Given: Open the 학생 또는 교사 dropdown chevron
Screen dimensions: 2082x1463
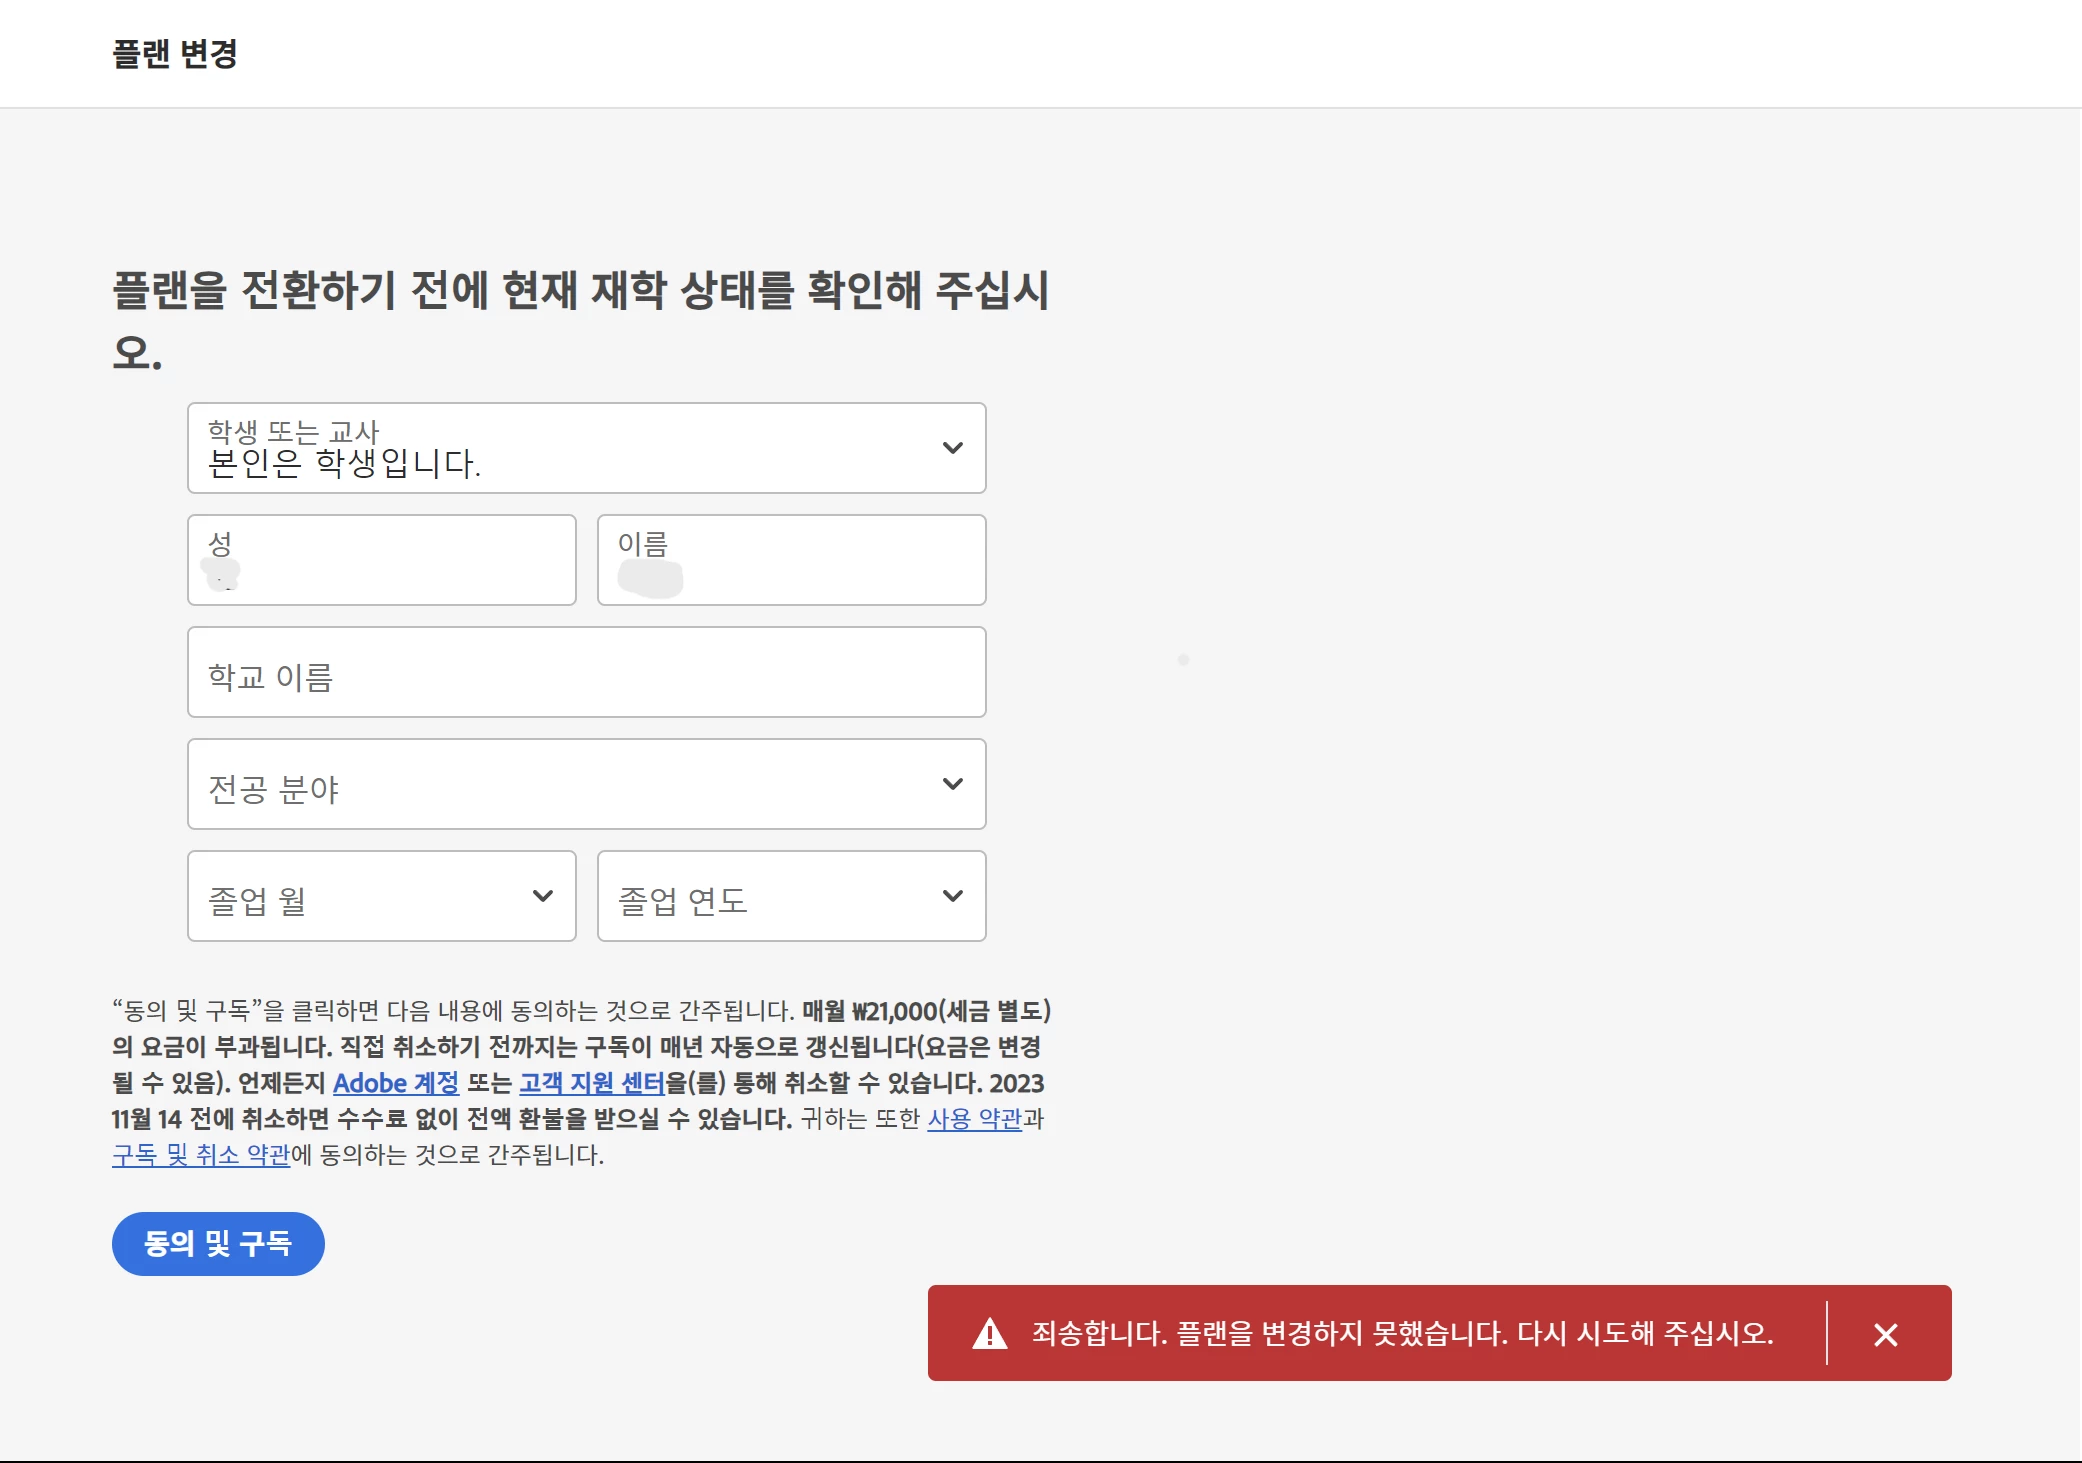Looking at the screenshot, I should coord(952,448).
